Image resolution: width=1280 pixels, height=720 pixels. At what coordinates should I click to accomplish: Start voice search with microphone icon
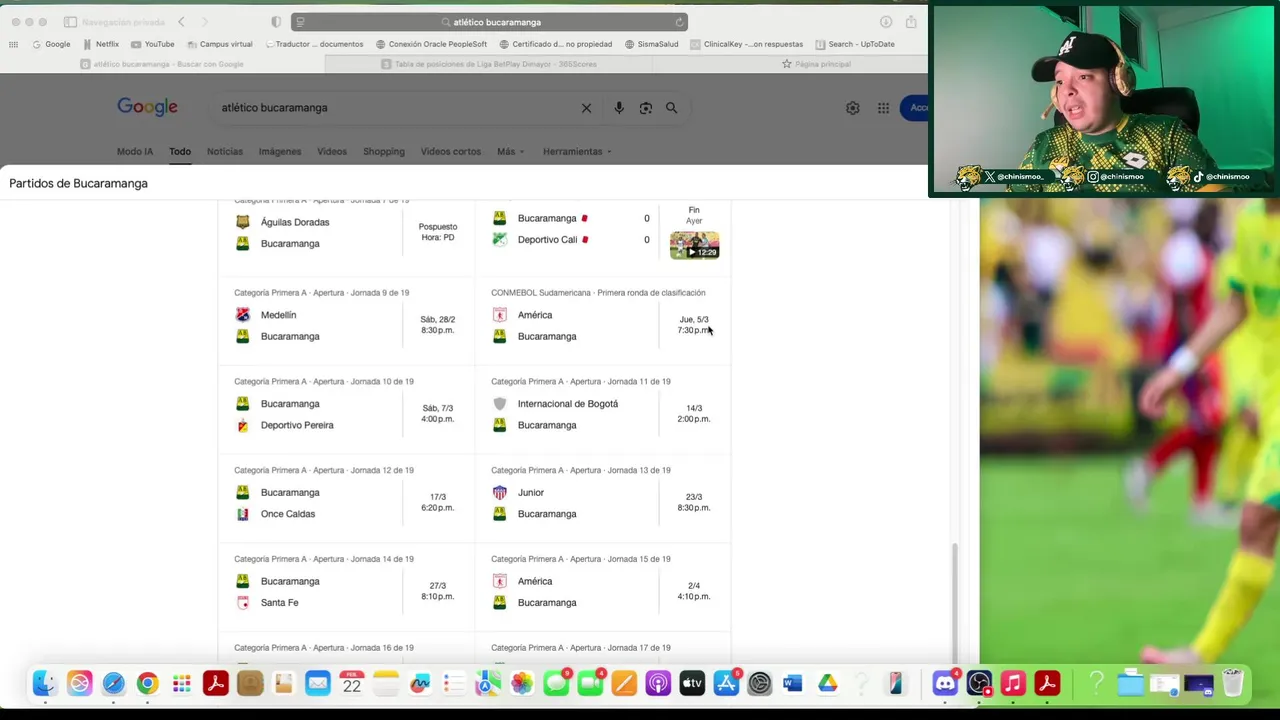tap(619, 108)
